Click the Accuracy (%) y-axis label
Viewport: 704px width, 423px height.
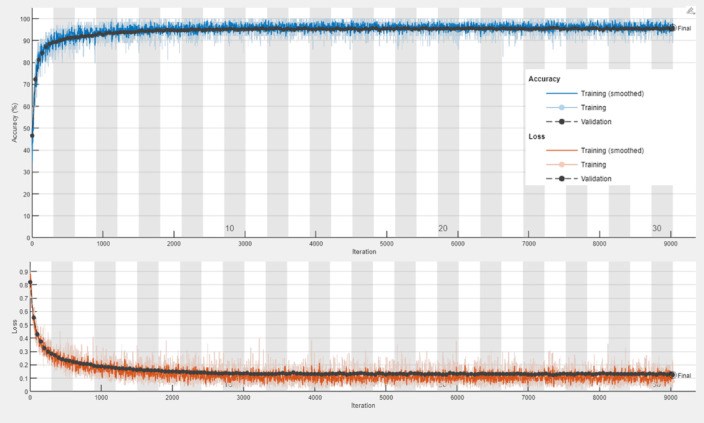(16, 123)
